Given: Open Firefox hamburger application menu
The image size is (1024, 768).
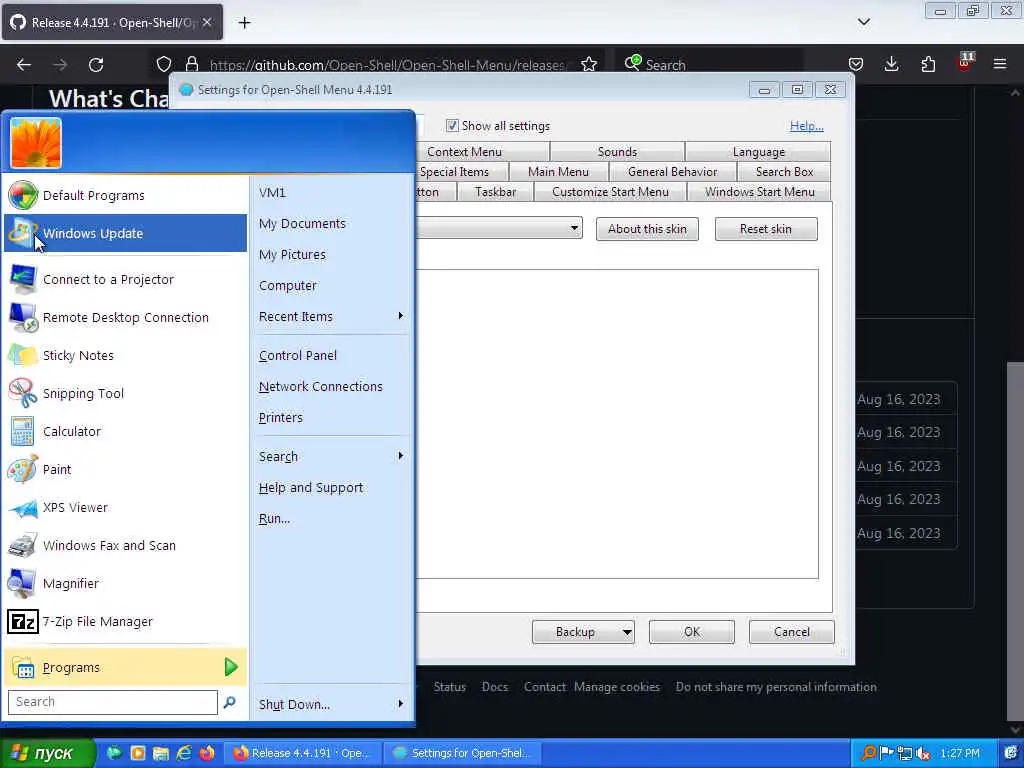Looking at the screenshot, I should click(x=999, y=64).
